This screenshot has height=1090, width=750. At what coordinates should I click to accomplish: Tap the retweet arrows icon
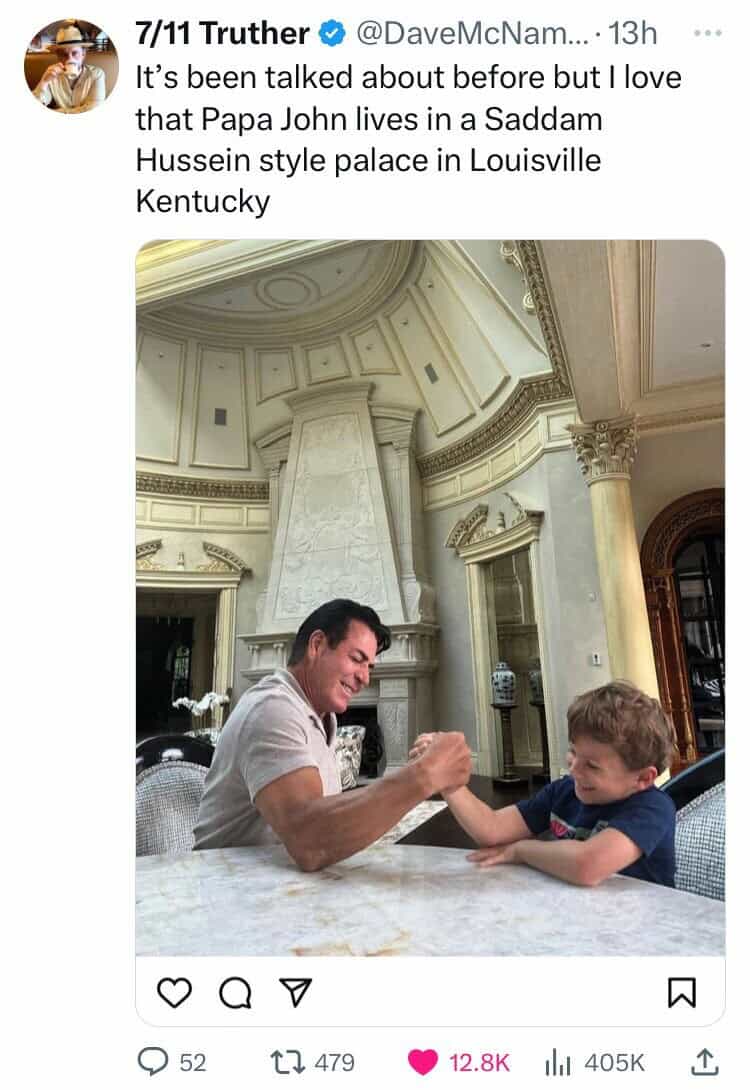coord(288,1062)
